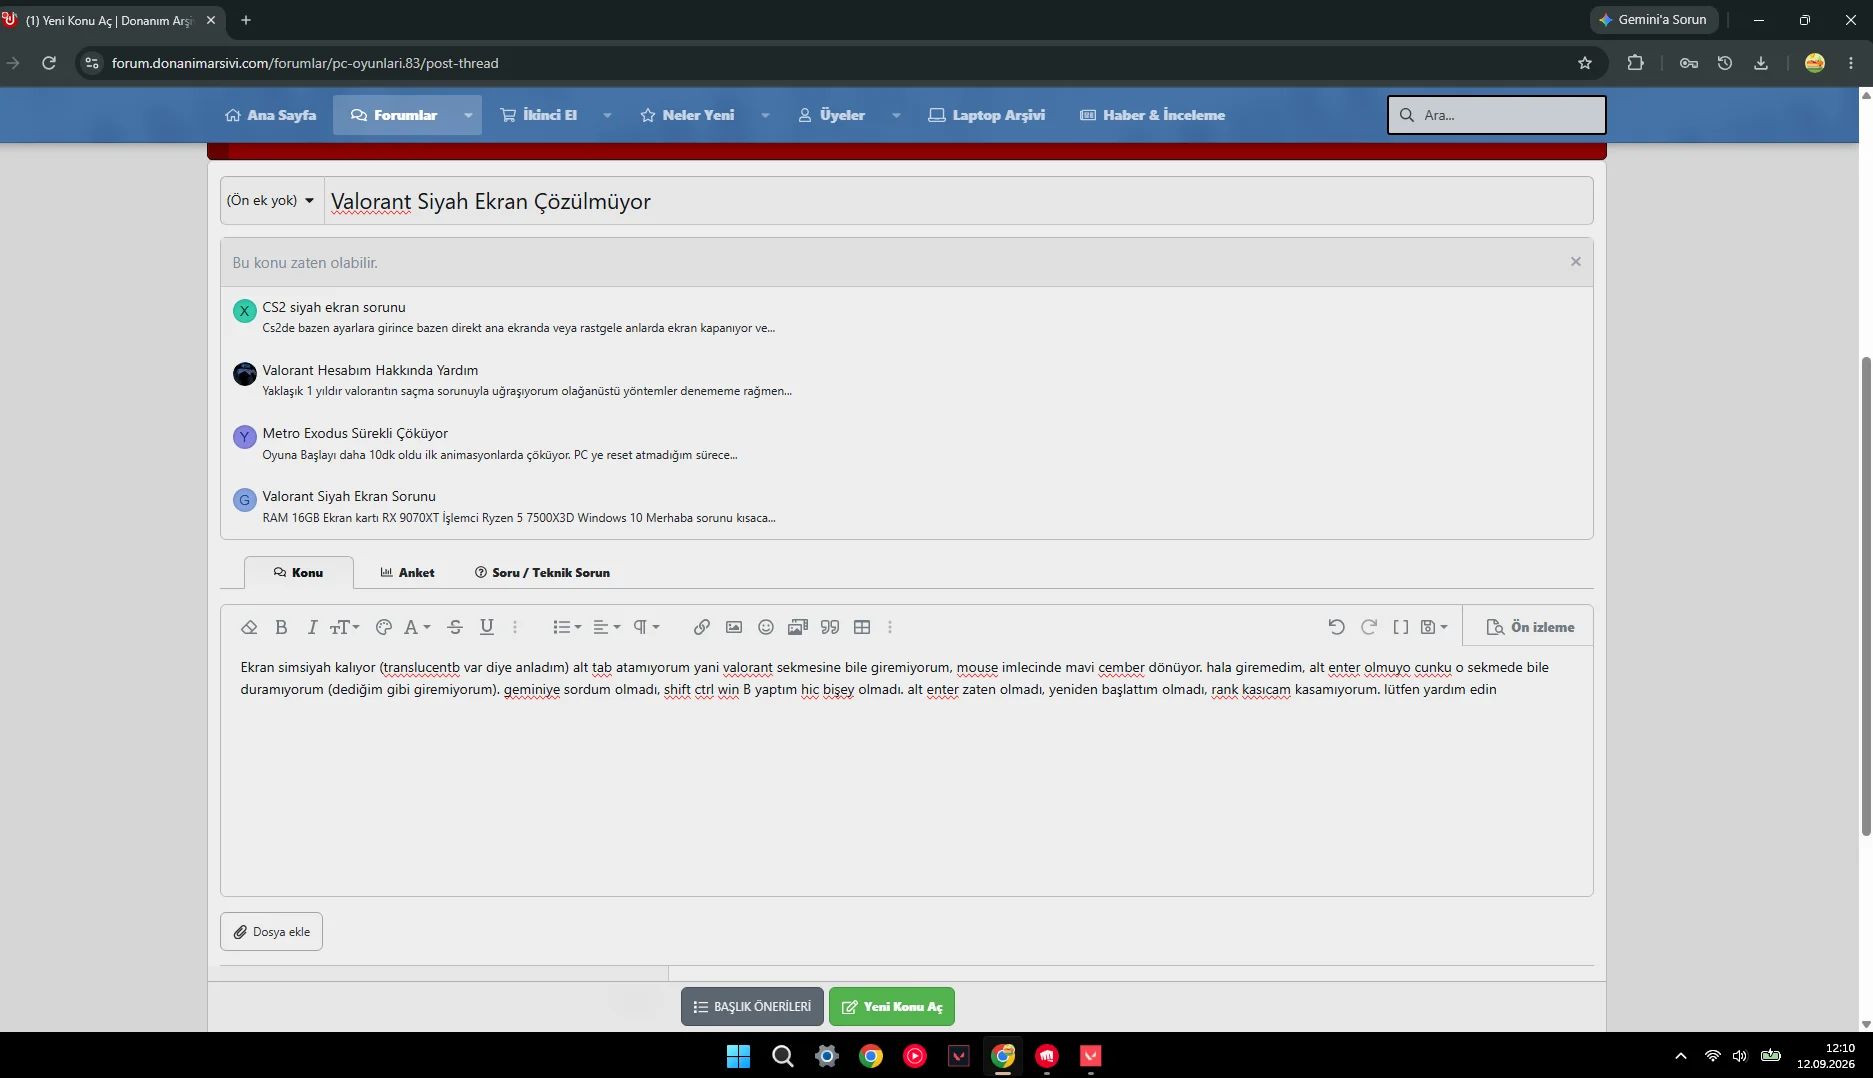Click the thread title input field
Image resolution: width=1873 pixels, height=1078 pixels.
coord(958,201)
